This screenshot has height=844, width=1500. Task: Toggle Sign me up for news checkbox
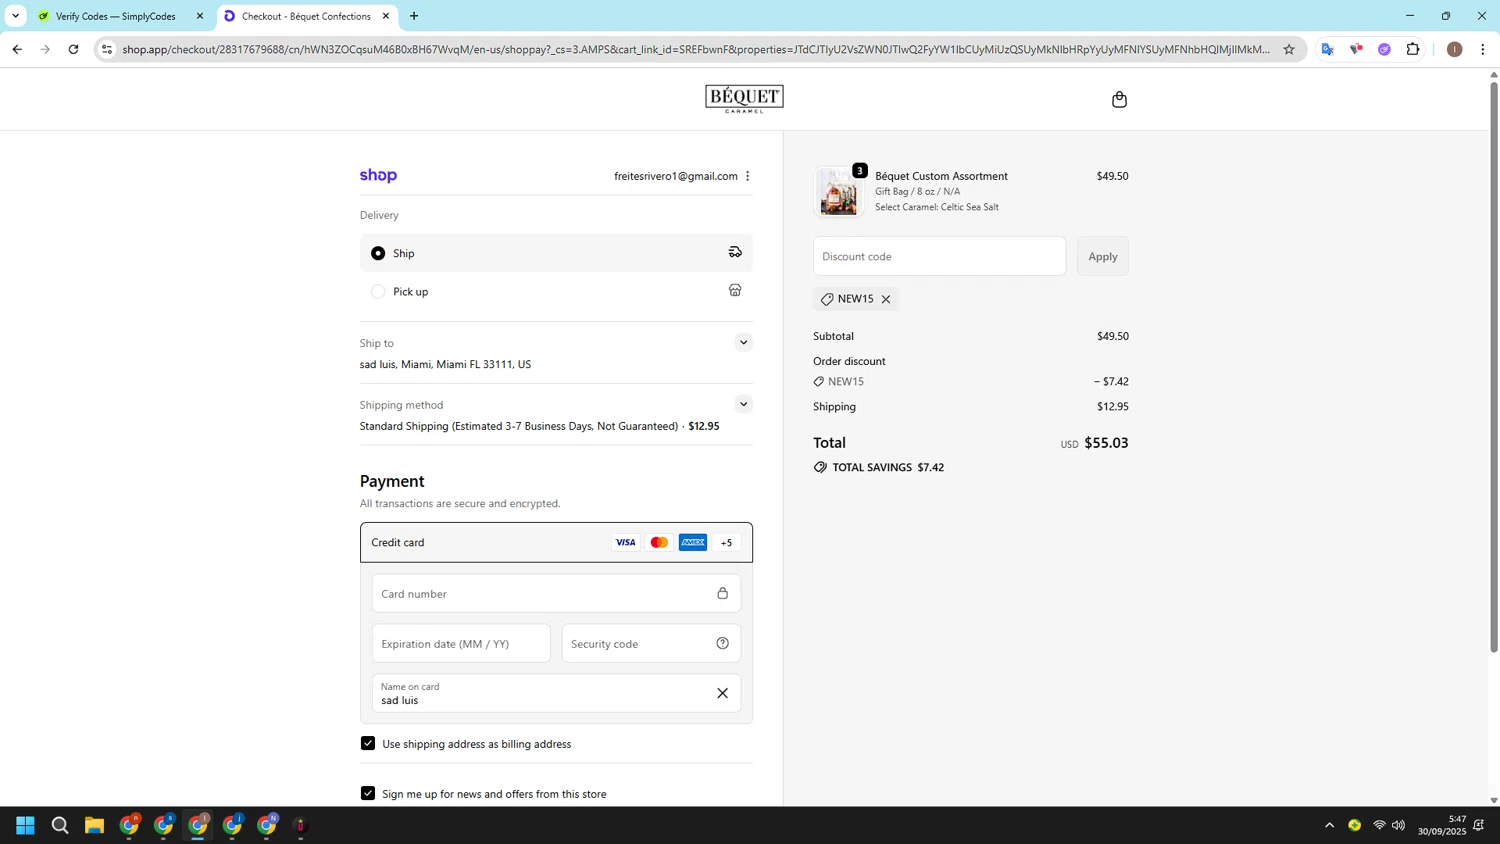pyautogui.click(x=368, y=793)
